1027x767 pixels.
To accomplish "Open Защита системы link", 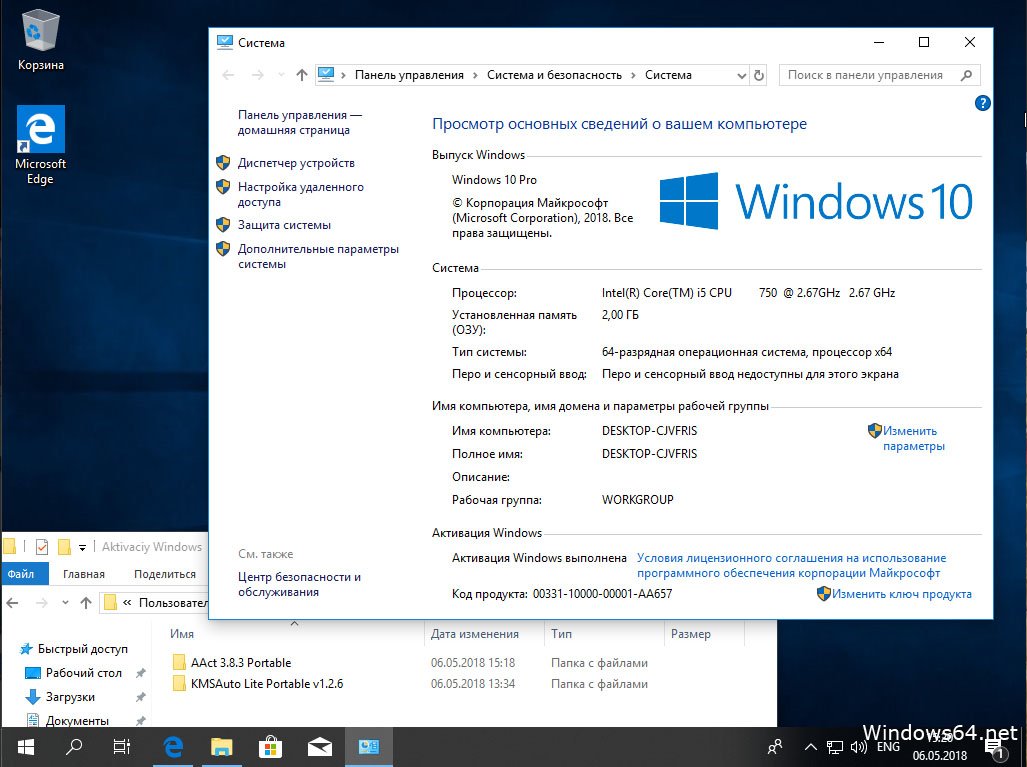I will coord(284,225).
